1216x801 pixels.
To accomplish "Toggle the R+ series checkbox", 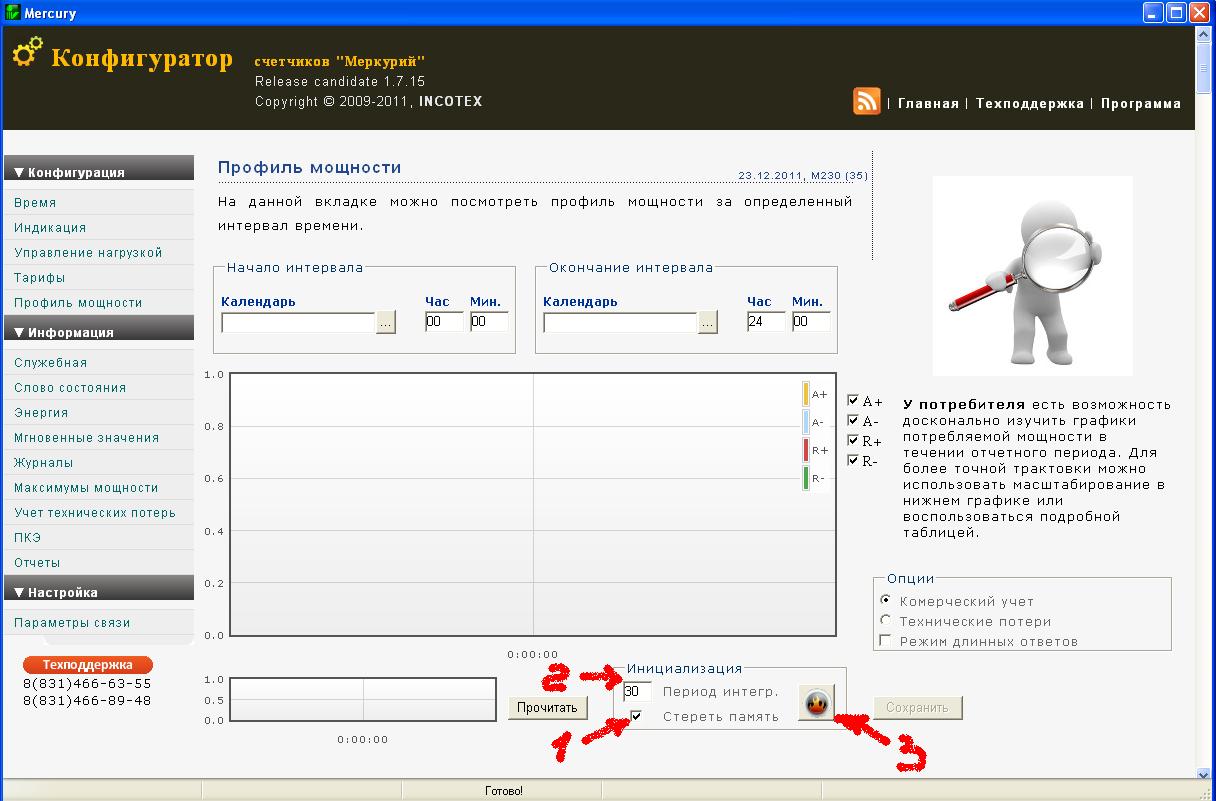I will point(853,441).
